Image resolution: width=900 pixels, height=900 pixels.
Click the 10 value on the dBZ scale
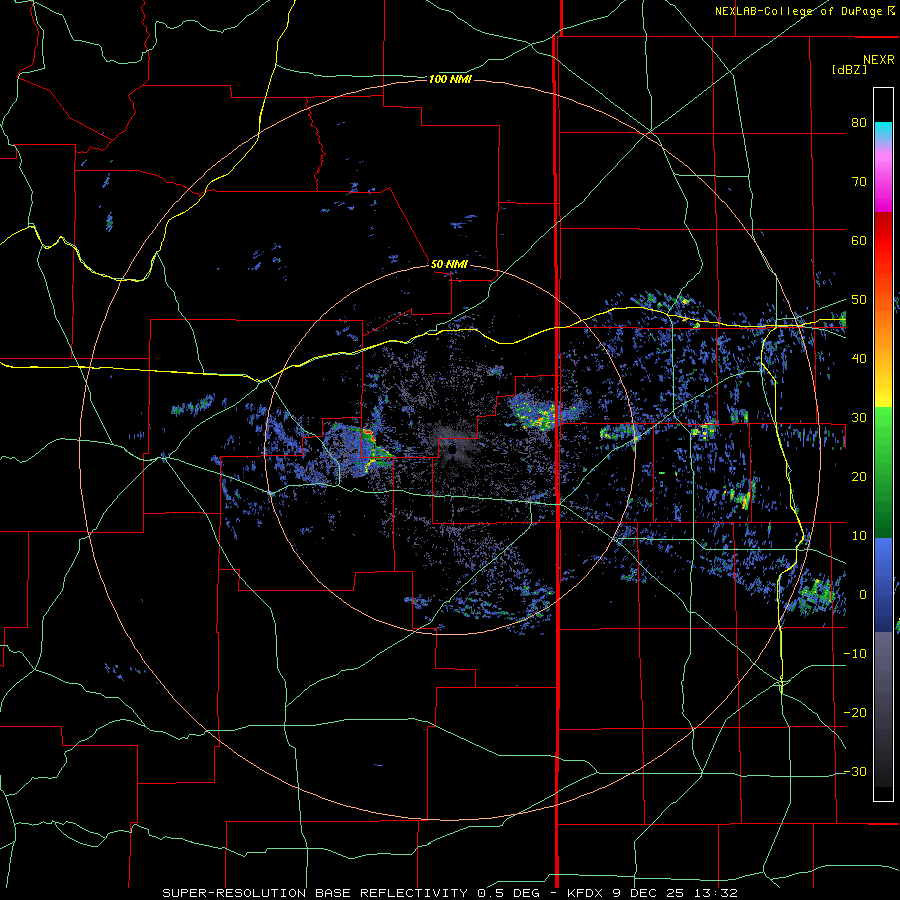859,536
